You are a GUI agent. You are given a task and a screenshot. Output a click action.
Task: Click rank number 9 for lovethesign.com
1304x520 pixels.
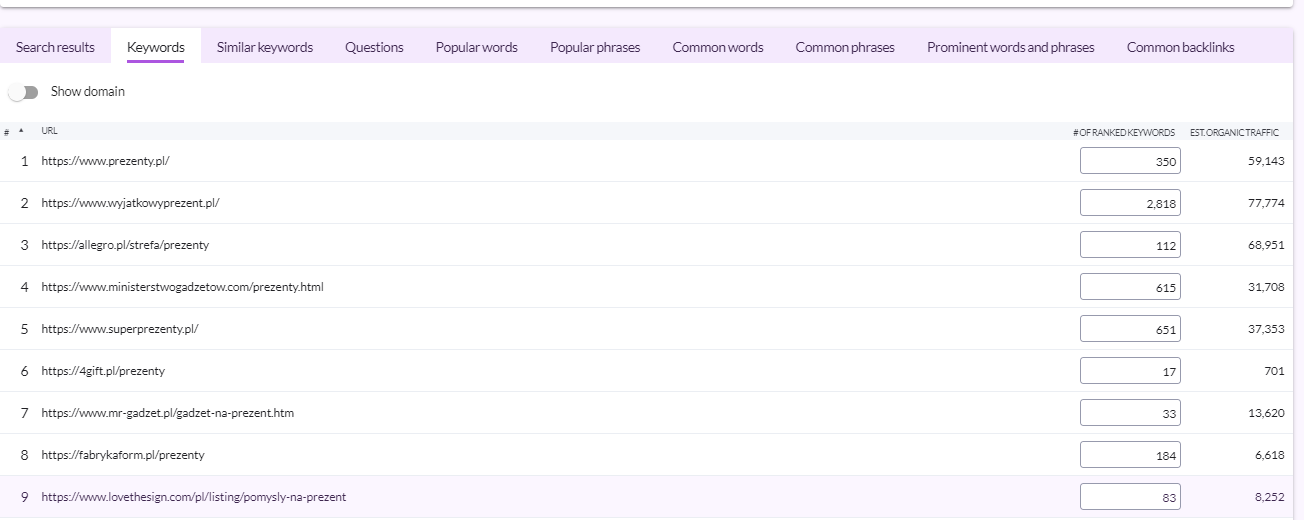25,497
